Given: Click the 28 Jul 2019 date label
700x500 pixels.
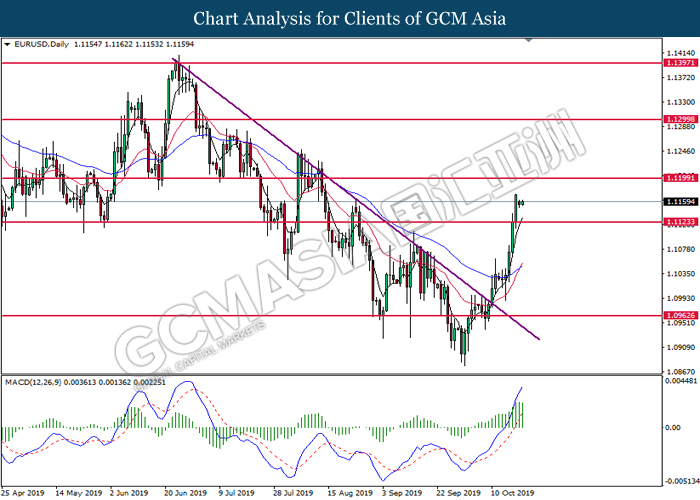Looking at the screenshot, I should coord(293,493).
